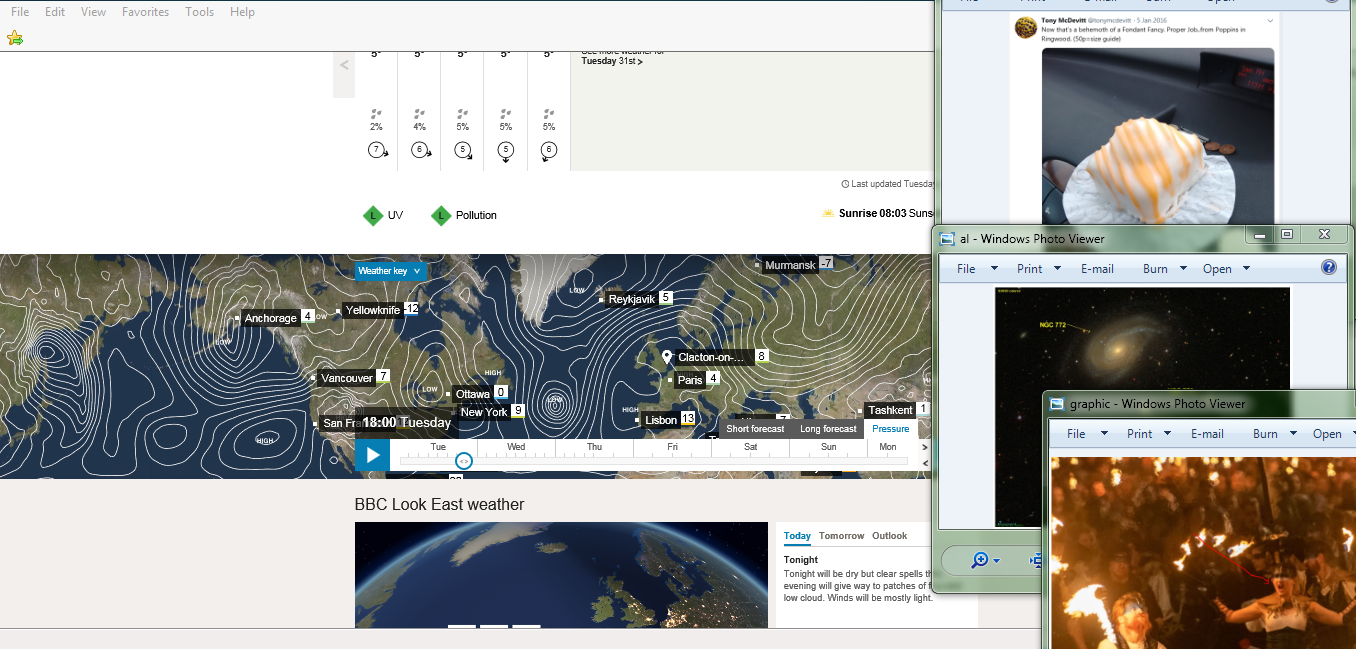The image size is (1356, 649).
Task: Select Sun on the map timeline
Action: [x=828, y=447]
